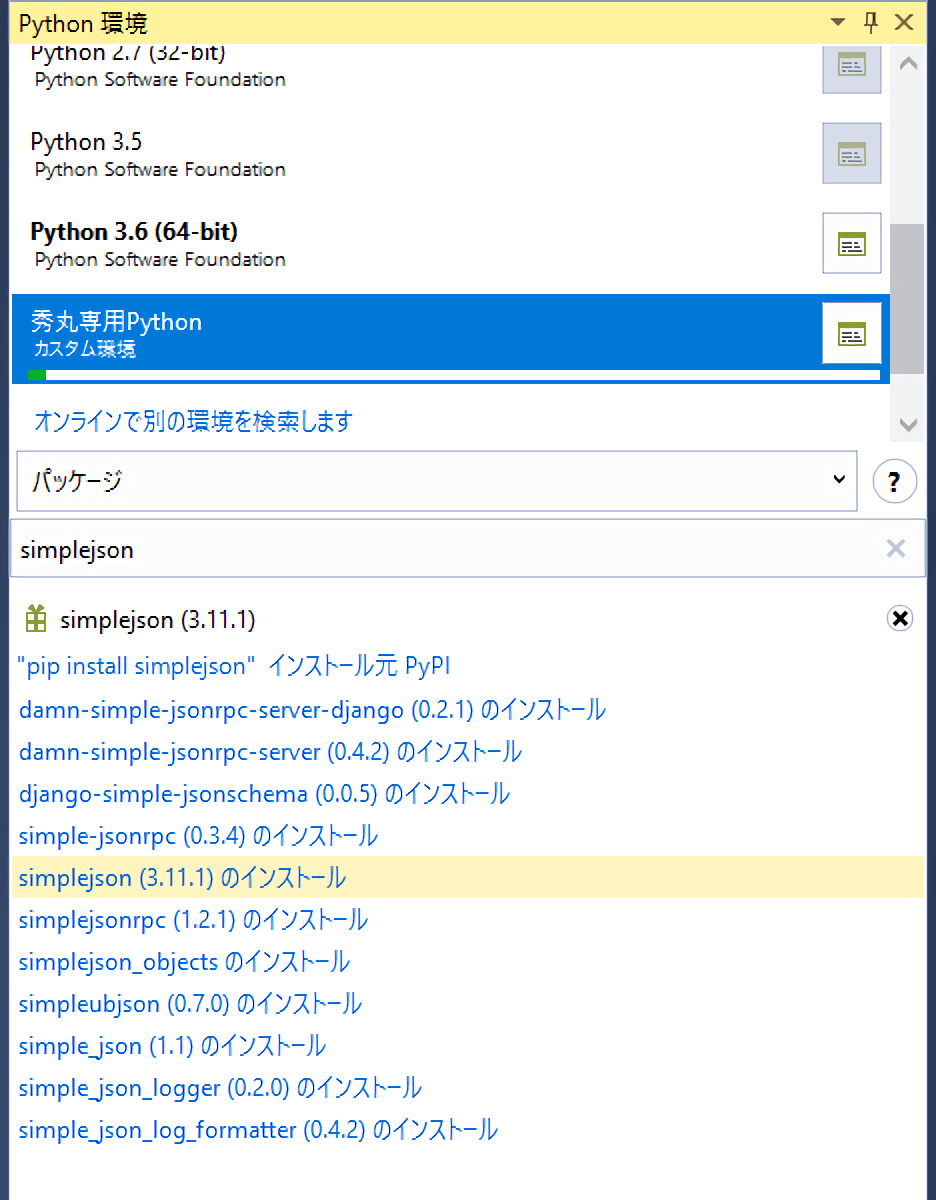This screenshot has width=936, height=1200.
Task: Expand the パッケージ combo box
Action: [838, 481]
